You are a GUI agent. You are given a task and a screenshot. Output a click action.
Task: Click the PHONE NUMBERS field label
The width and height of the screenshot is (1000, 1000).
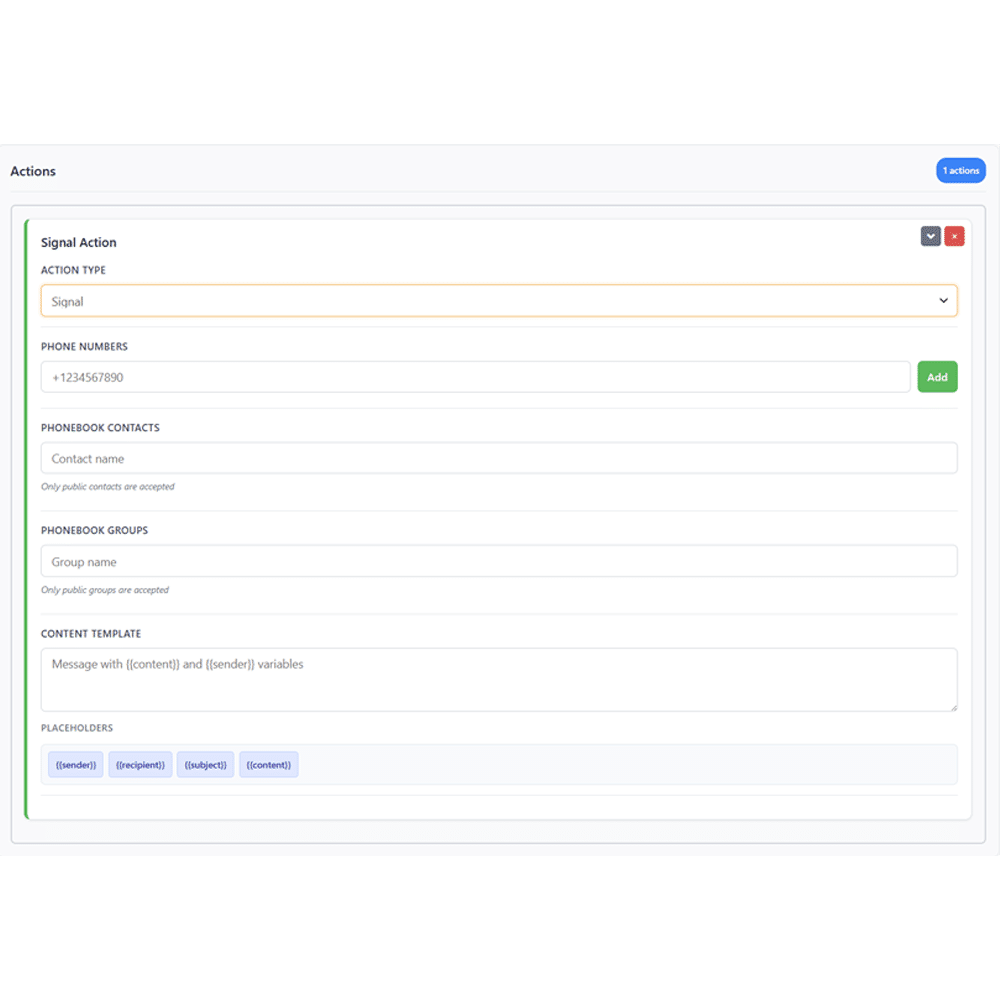click(x=84, y=346)
